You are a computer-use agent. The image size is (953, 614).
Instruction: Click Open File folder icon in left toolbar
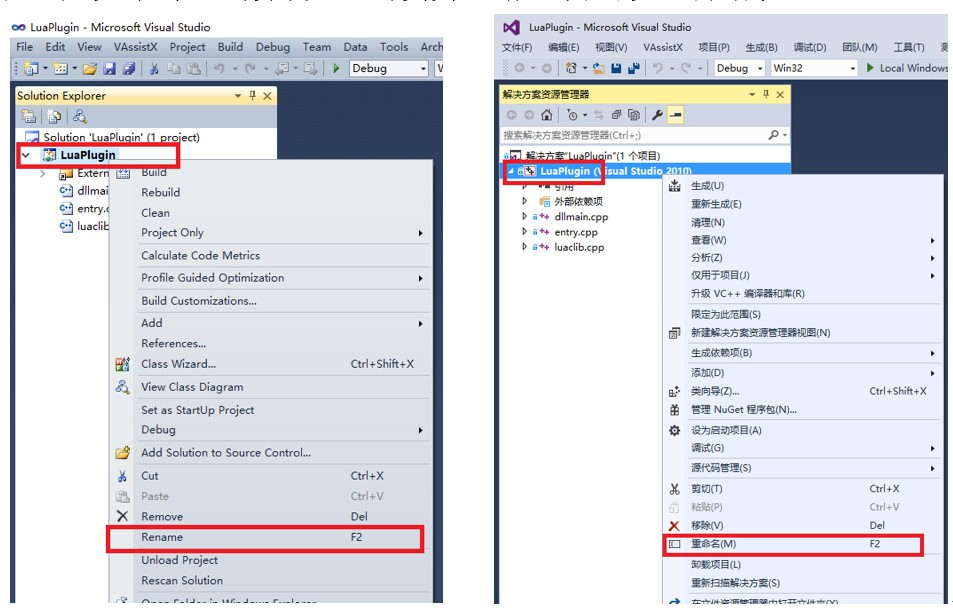tap(90, 69)
